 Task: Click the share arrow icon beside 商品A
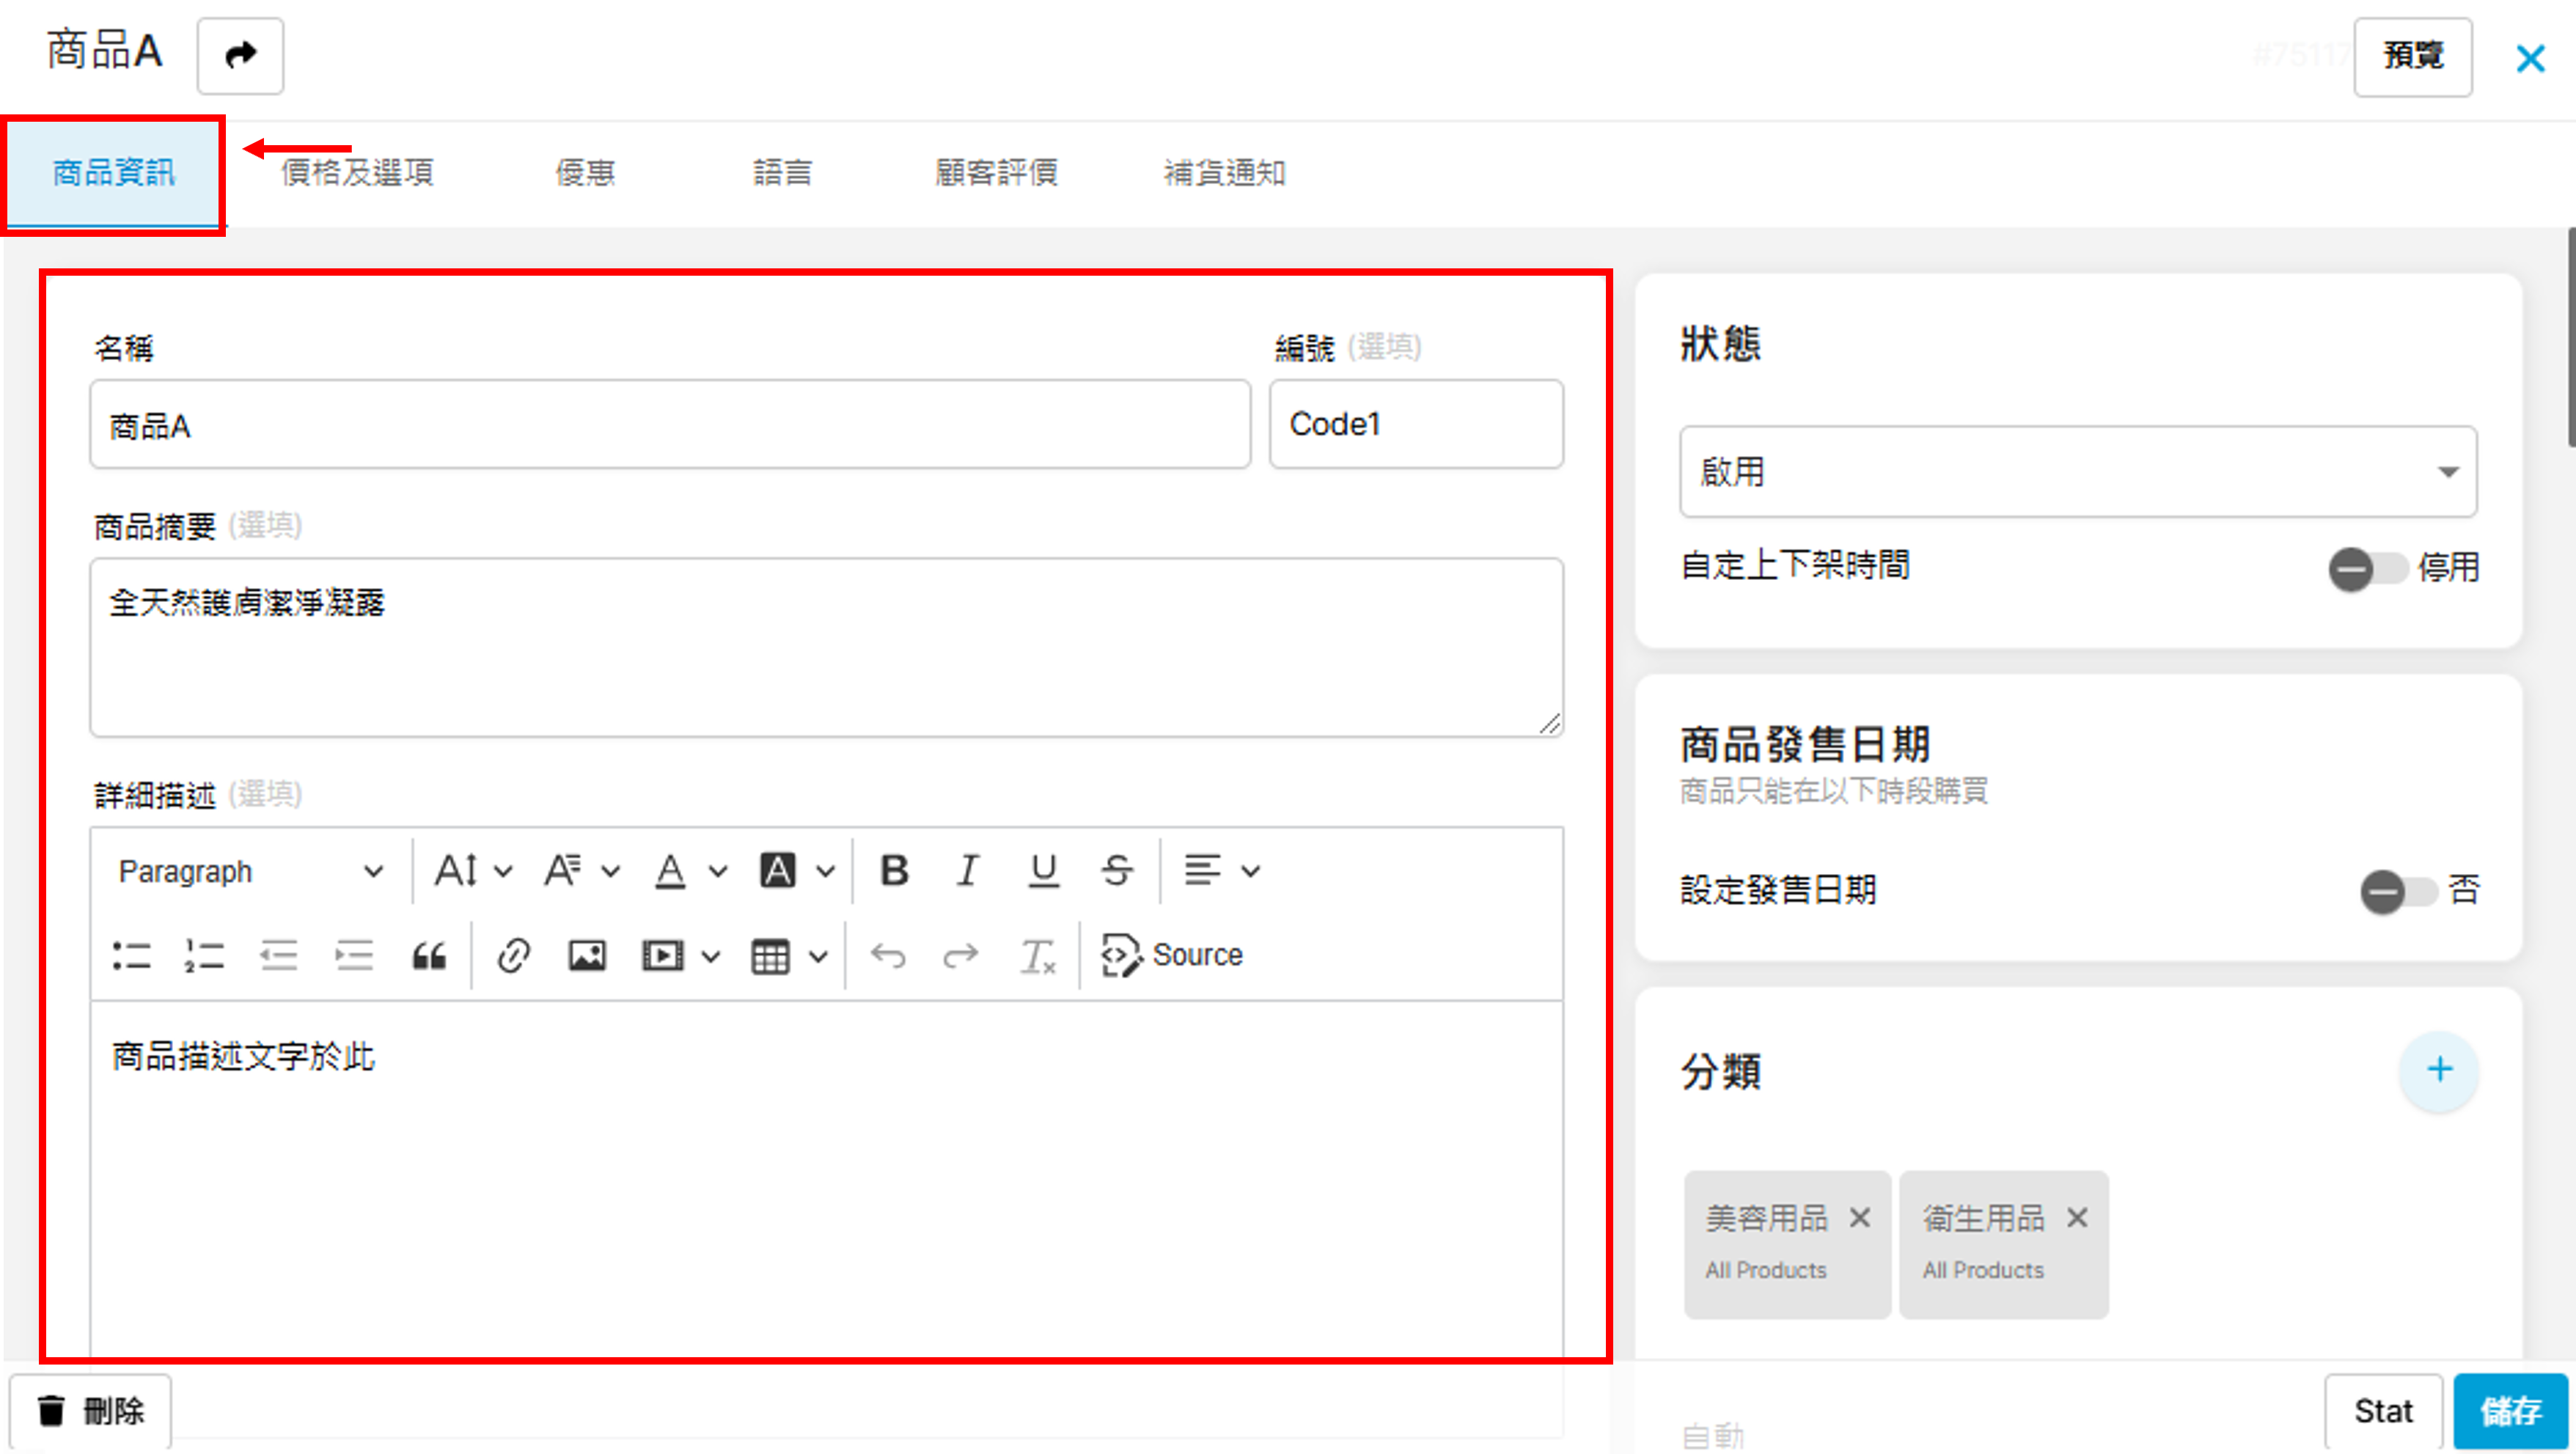240,55
